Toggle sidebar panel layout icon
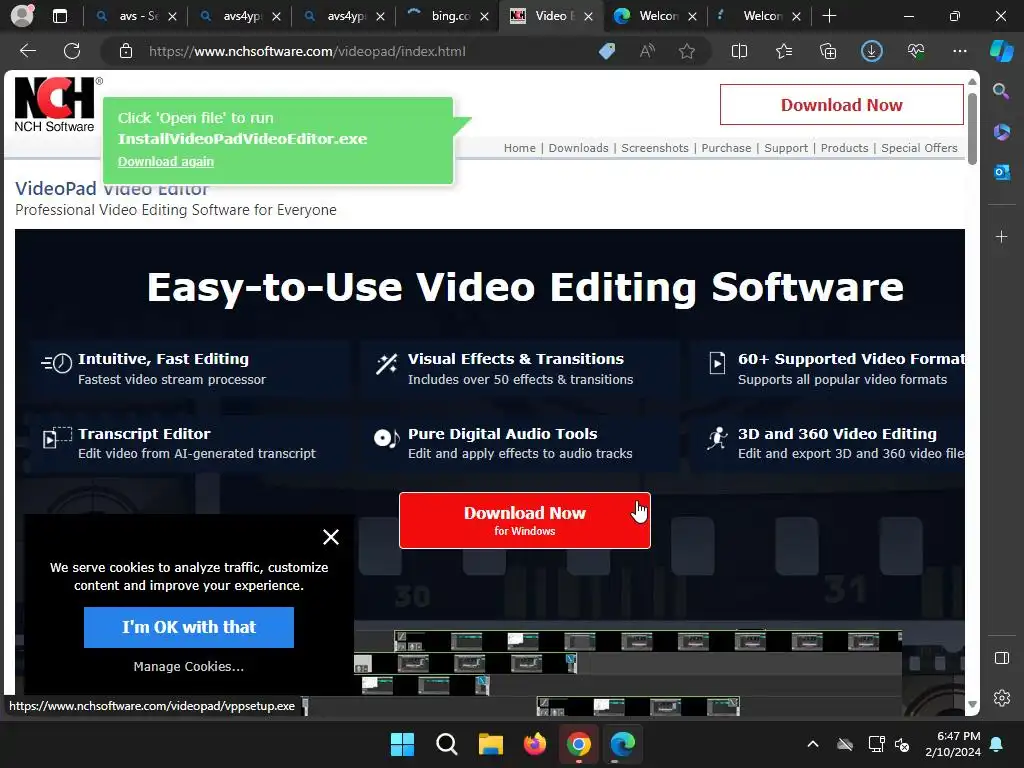Viewport: 1024px width, 768px height. point(1001,658)
